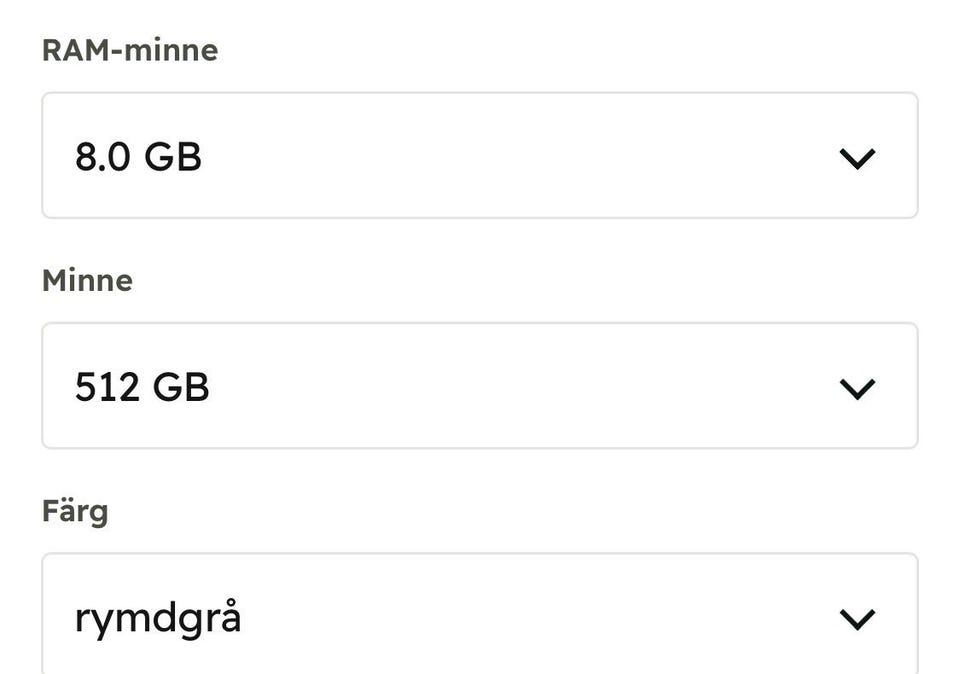Click the Minne label
This screenshot has height=674, width=960.
[x=88, y=280]
